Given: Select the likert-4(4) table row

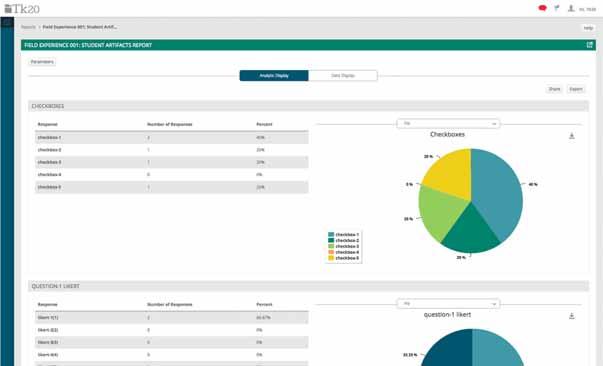Looking at the screenshot, I should [x=172, y=355].
